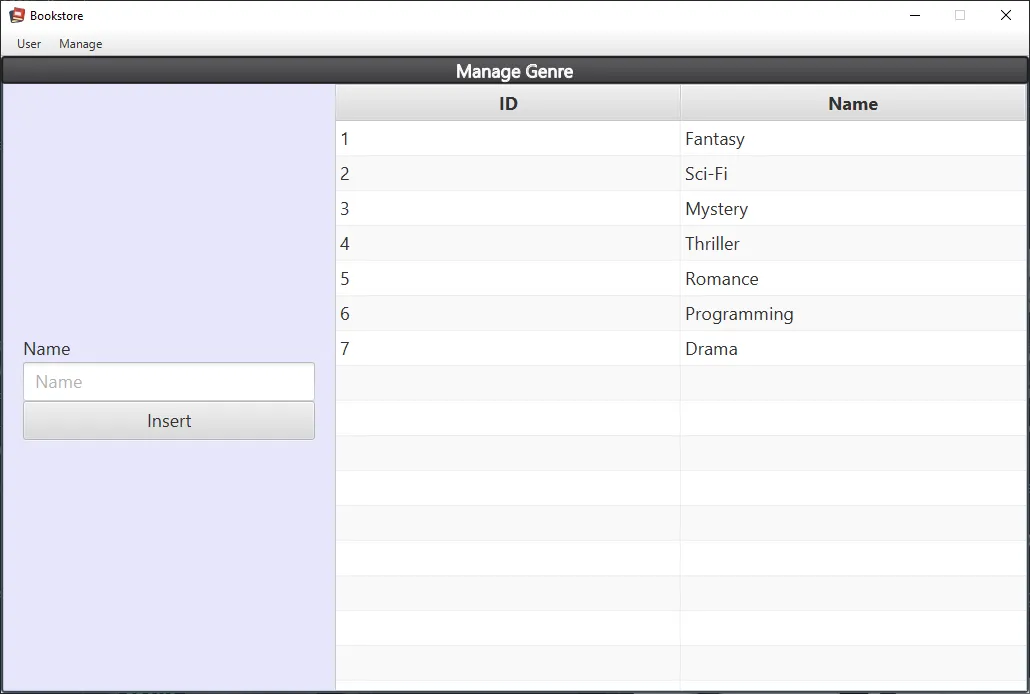Select the Drama genre entry
The height and width of the screenshot is (694, 1030).
click(x=711, y=349)
